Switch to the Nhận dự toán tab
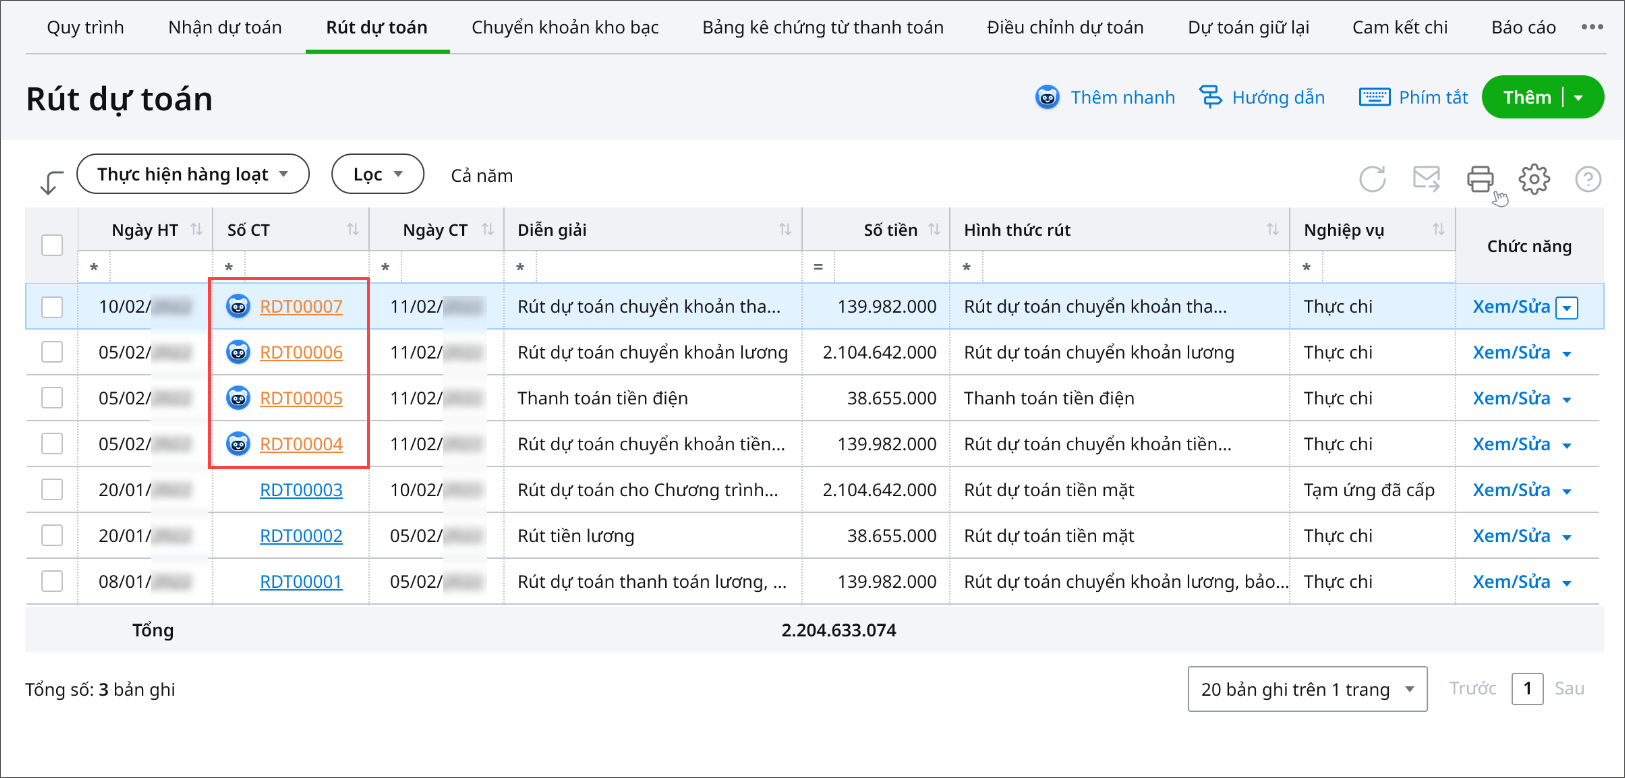This screenshot has height=778, width=1625. click(x=225, y=27)
